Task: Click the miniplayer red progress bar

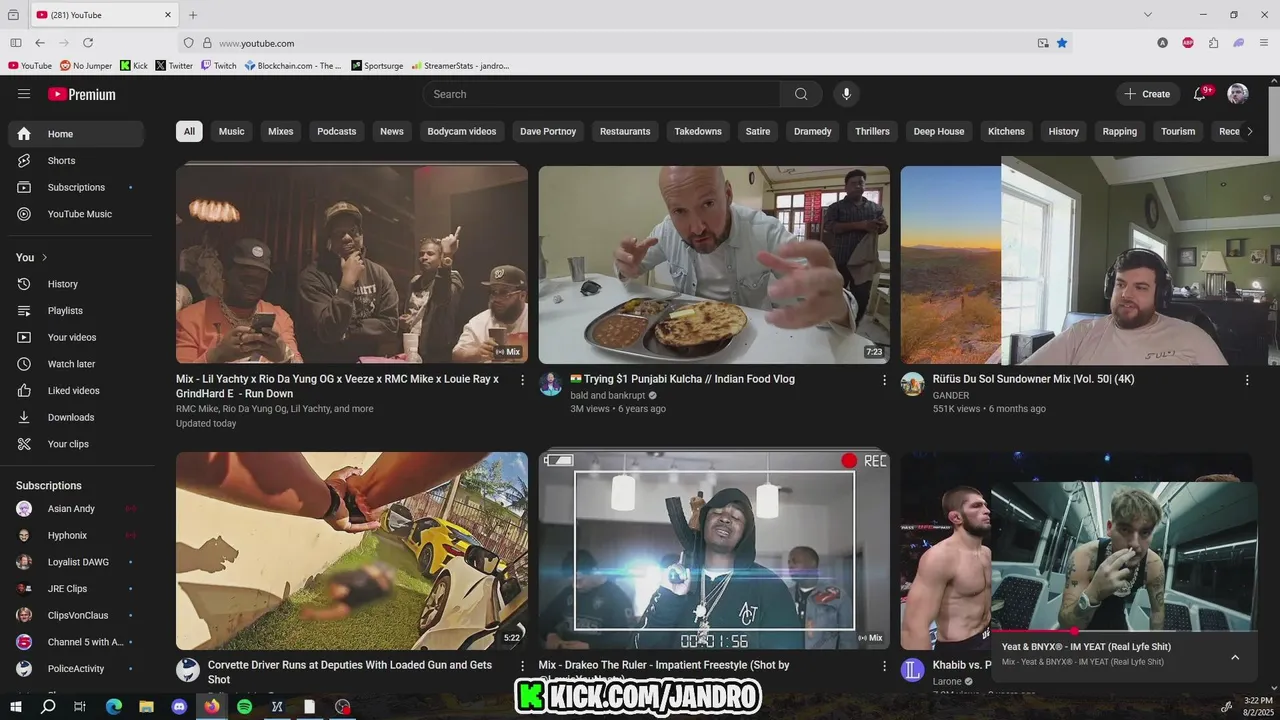Action: (x=1123, y=631)
